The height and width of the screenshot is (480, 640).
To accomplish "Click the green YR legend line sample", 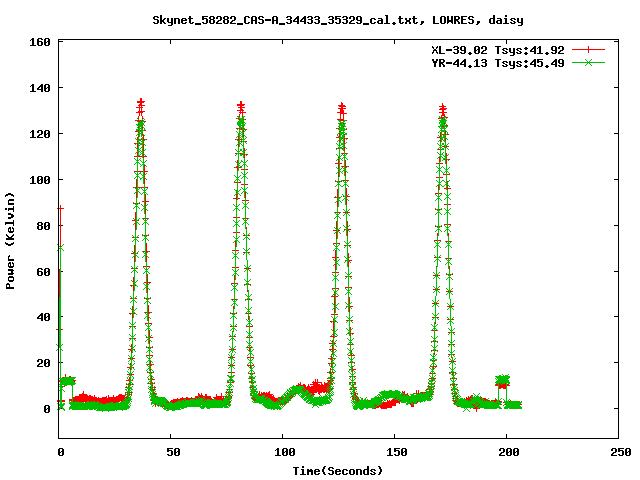I will click(588, 62).
